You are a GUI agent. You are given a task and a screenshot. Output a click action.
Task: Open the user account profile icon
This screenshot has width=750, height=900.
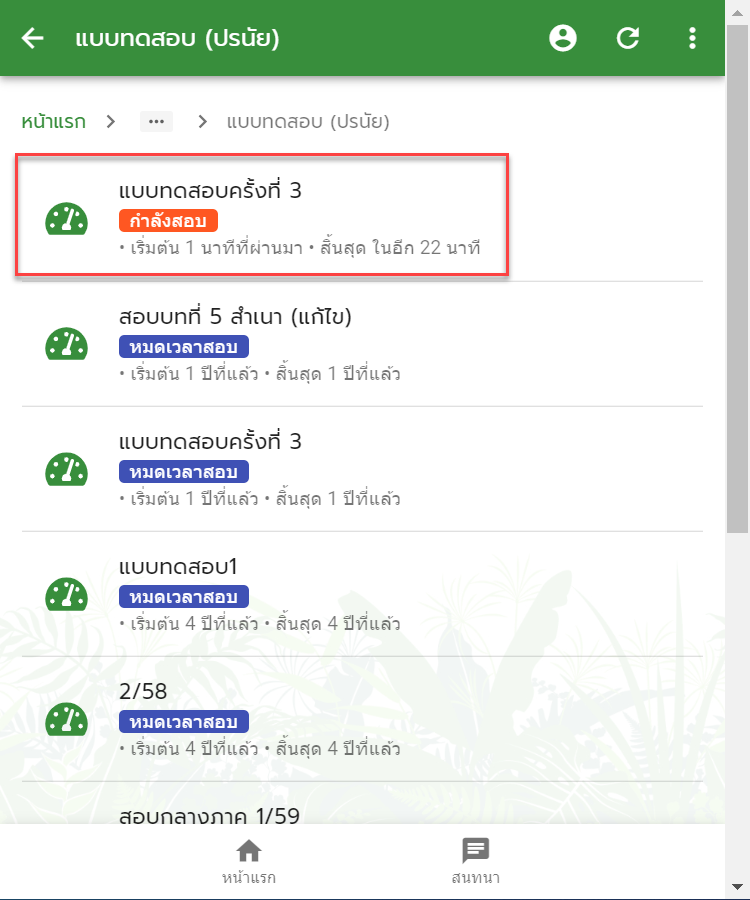[x=563, y=38]
